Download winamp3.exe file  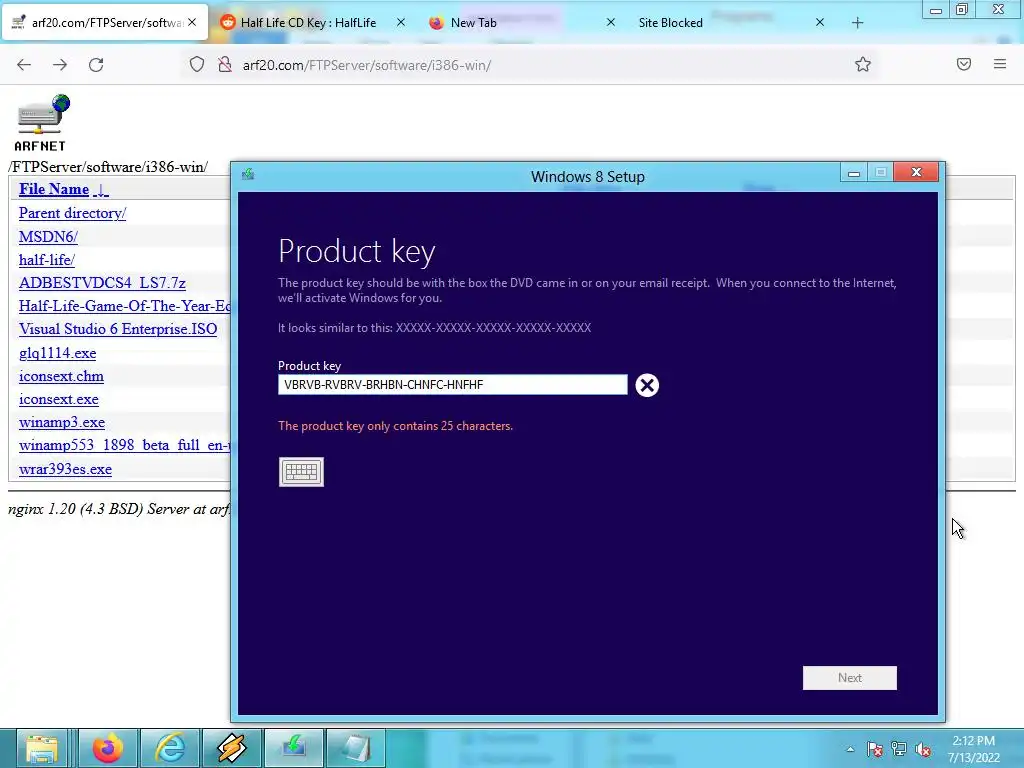(x=62, y=423)
